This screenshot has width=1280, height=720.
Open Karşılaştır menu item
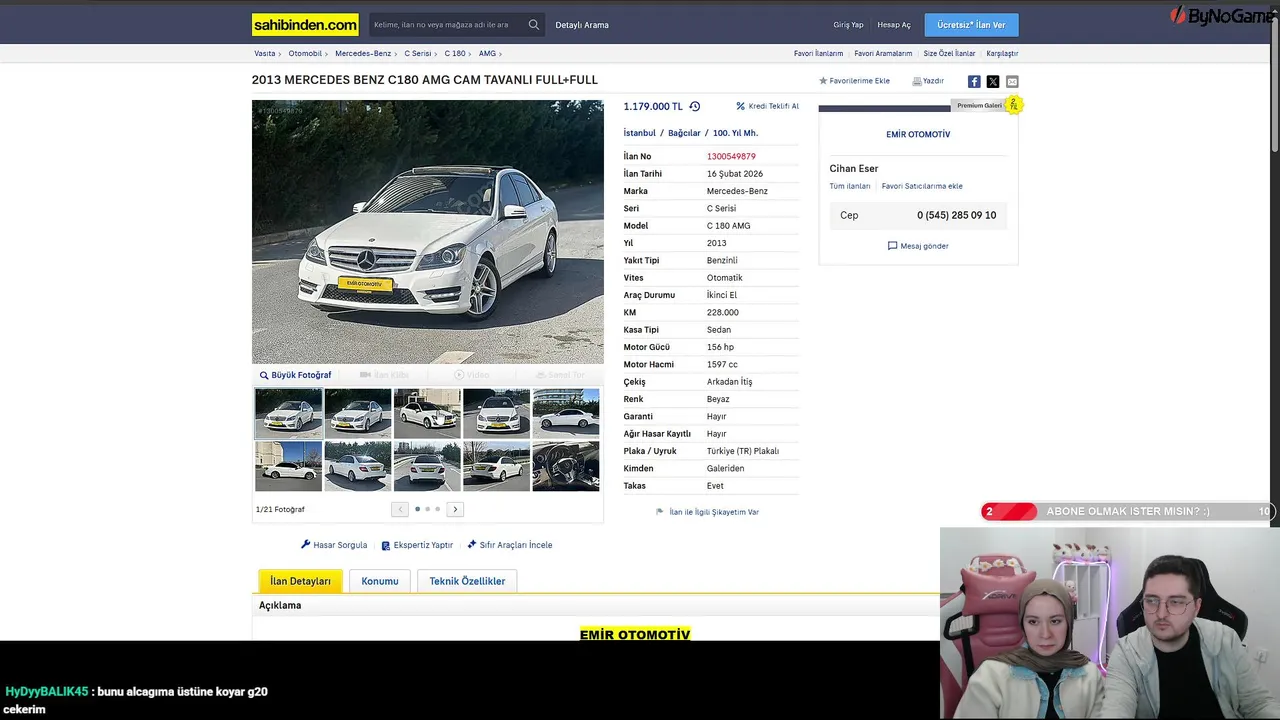[1002, 54]
